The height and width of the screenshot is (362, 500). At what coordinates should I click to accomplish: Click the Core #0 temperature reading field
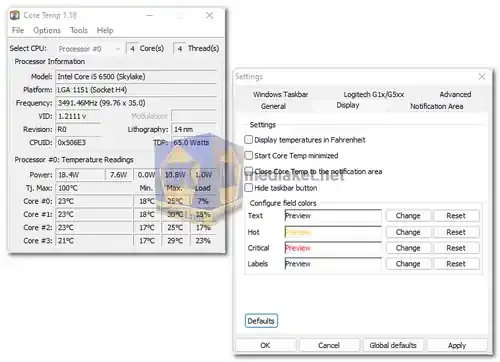tap(94, 201)
